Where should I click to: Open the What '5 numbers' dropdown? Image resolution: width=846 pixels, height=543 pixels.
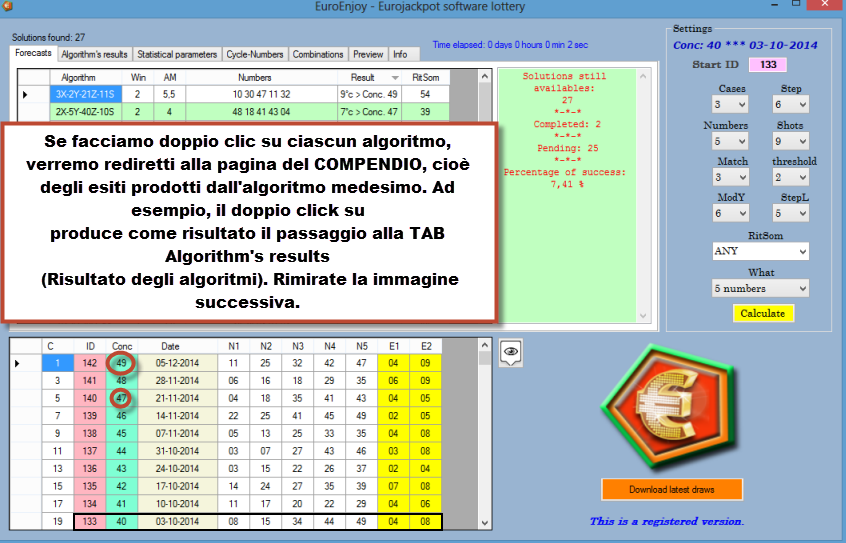point(761,288)
